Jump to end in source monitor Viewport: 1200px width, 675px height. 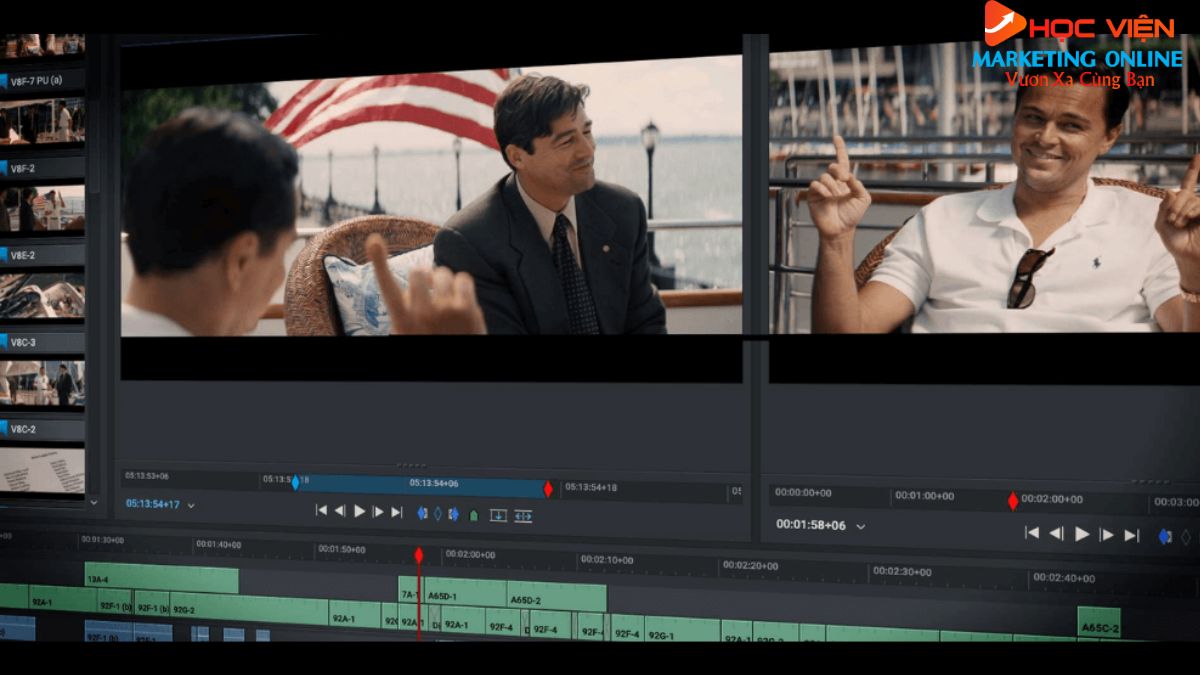397,512
